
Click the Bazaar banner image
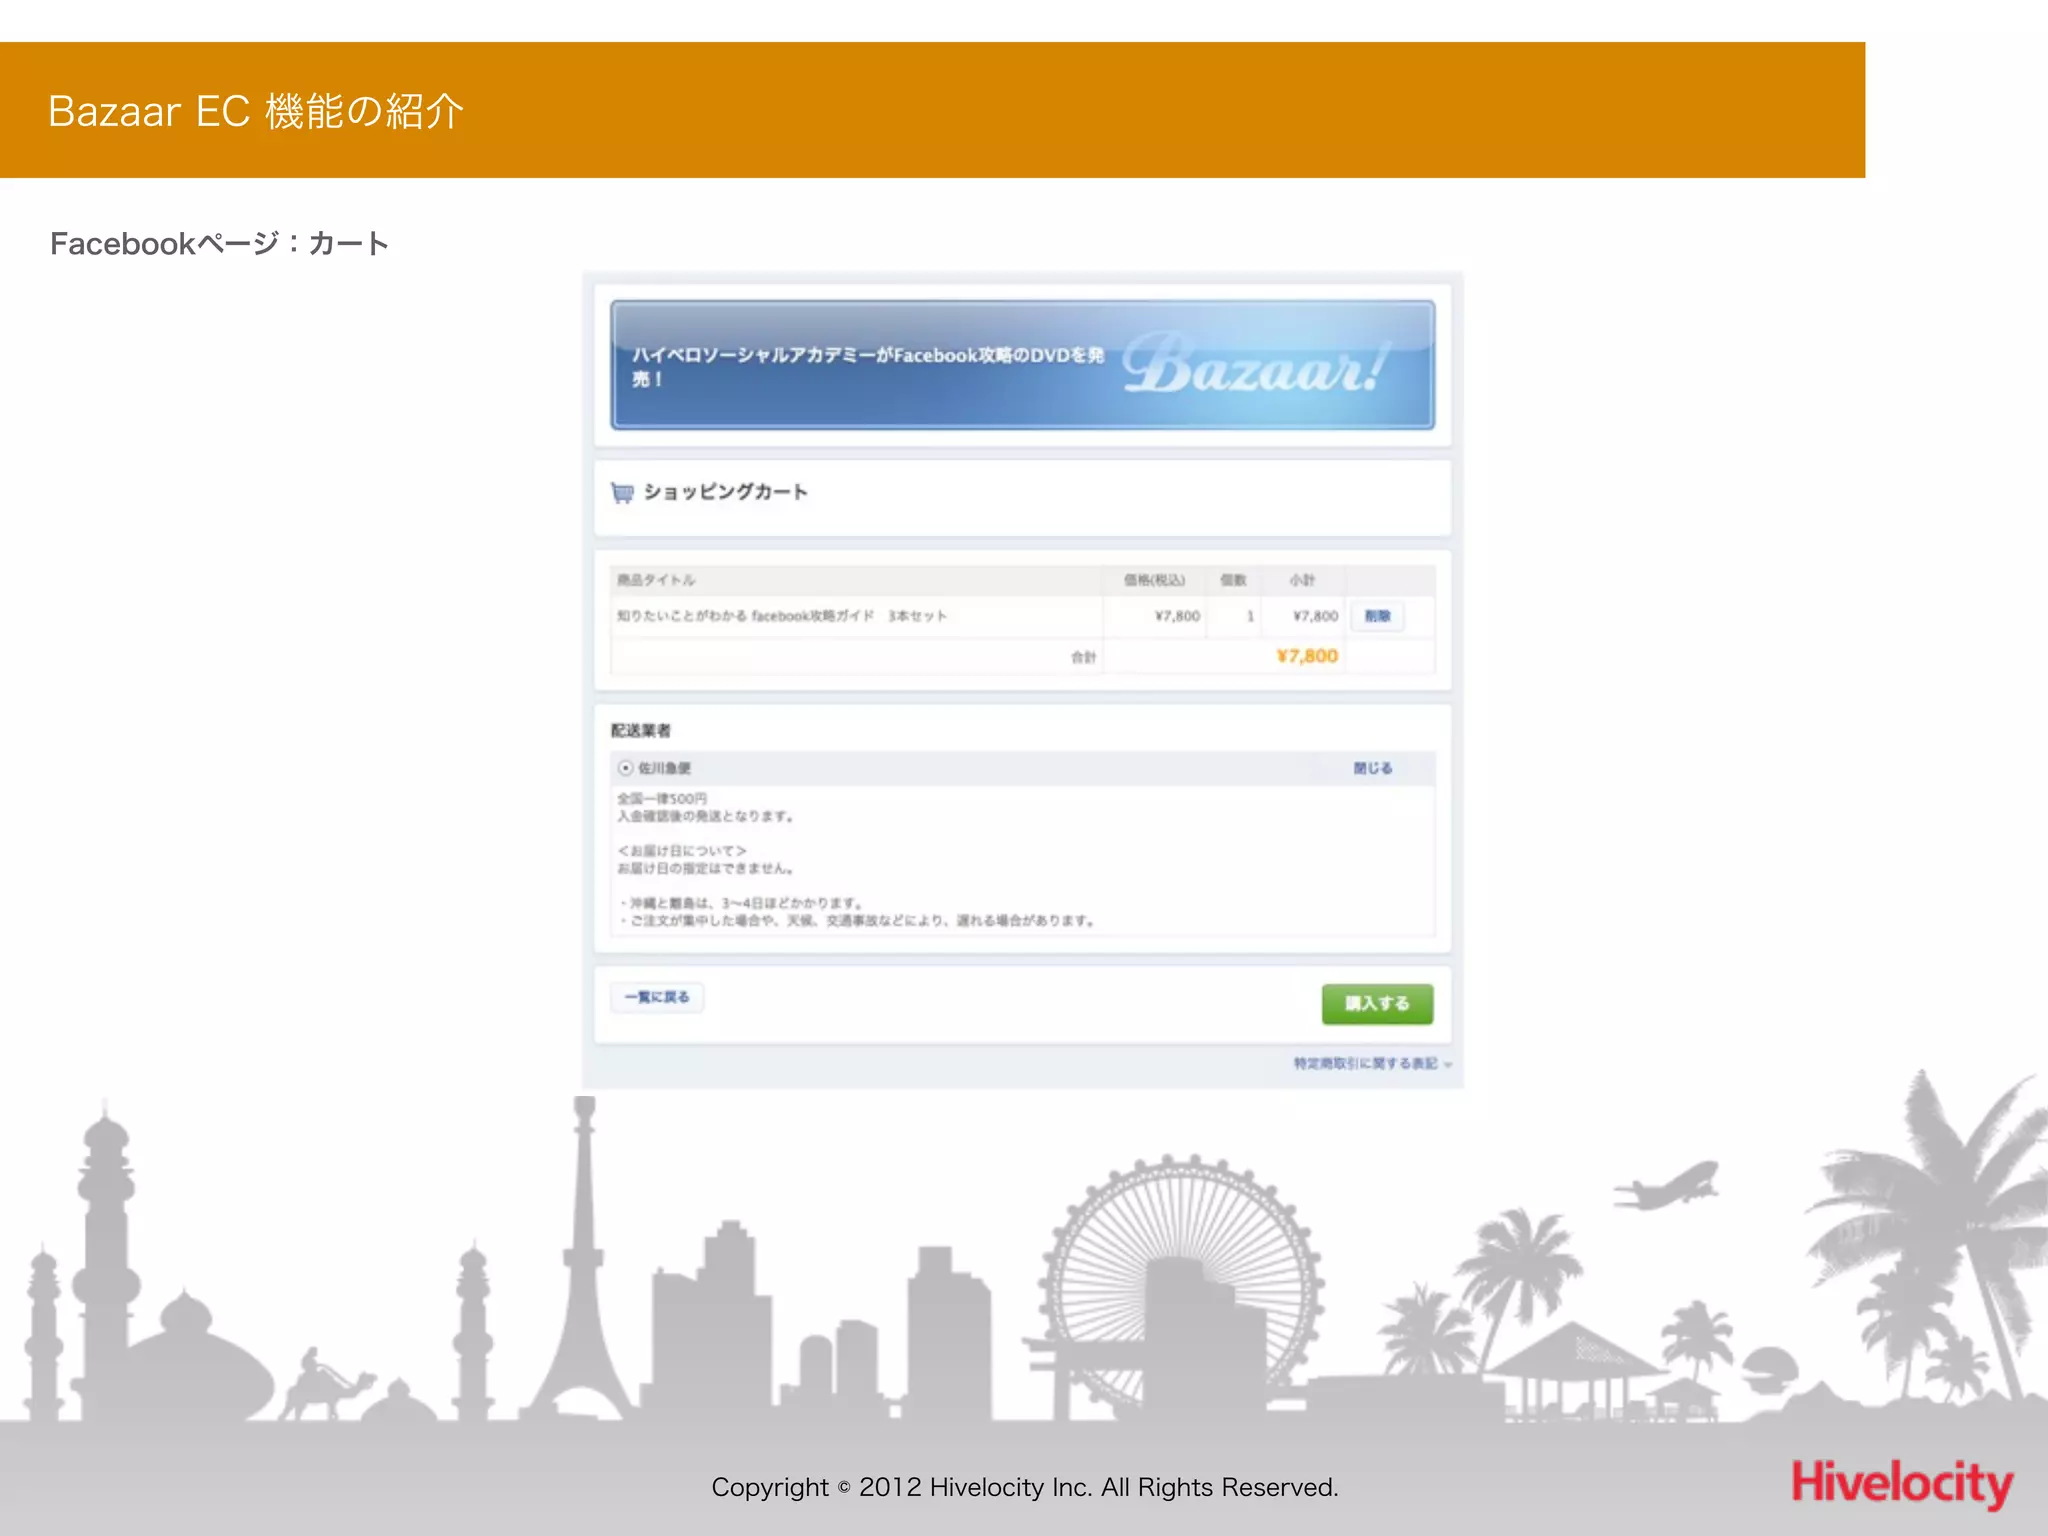[1023, 365]
